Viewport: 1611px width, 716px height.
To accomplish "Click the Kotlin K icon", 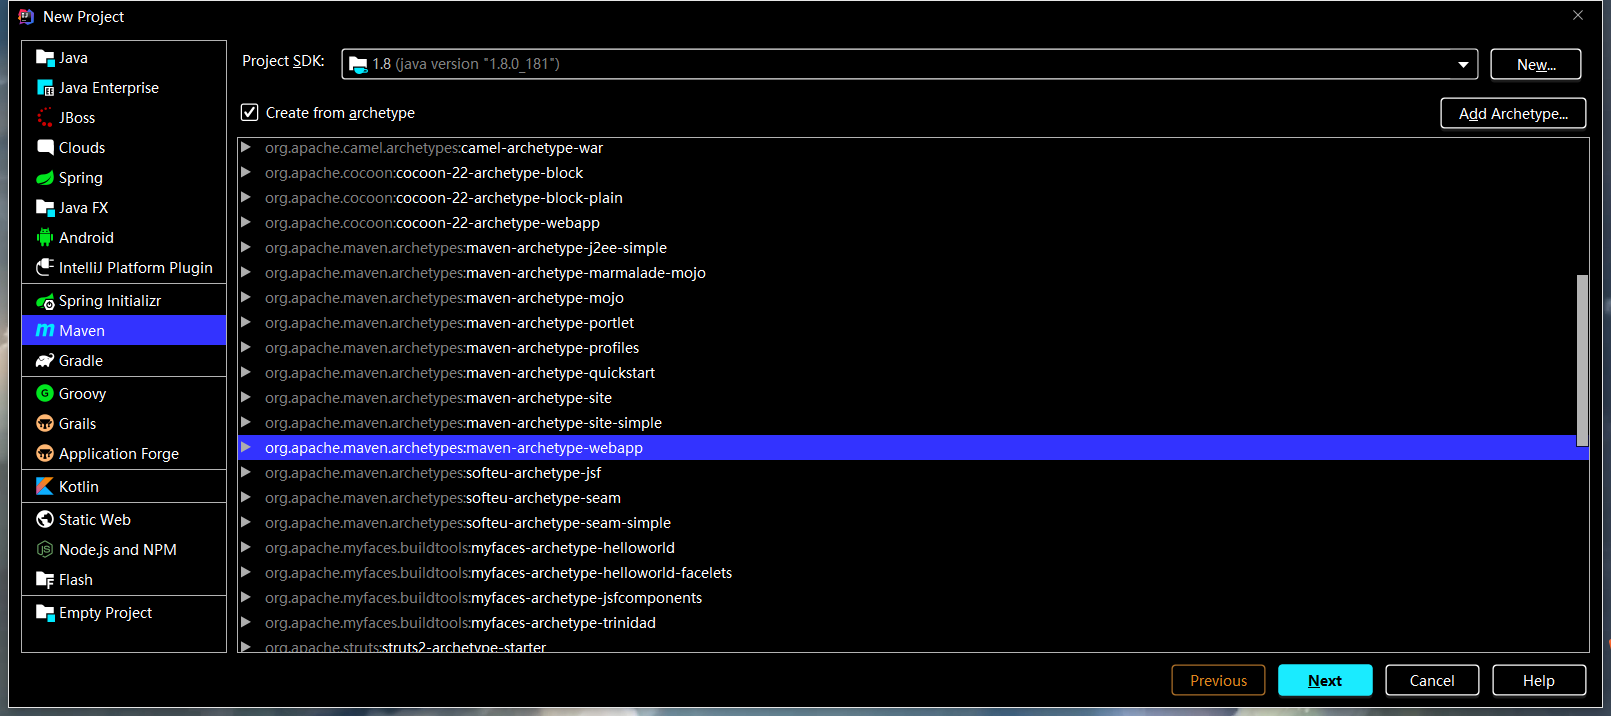I will point(45,487).
